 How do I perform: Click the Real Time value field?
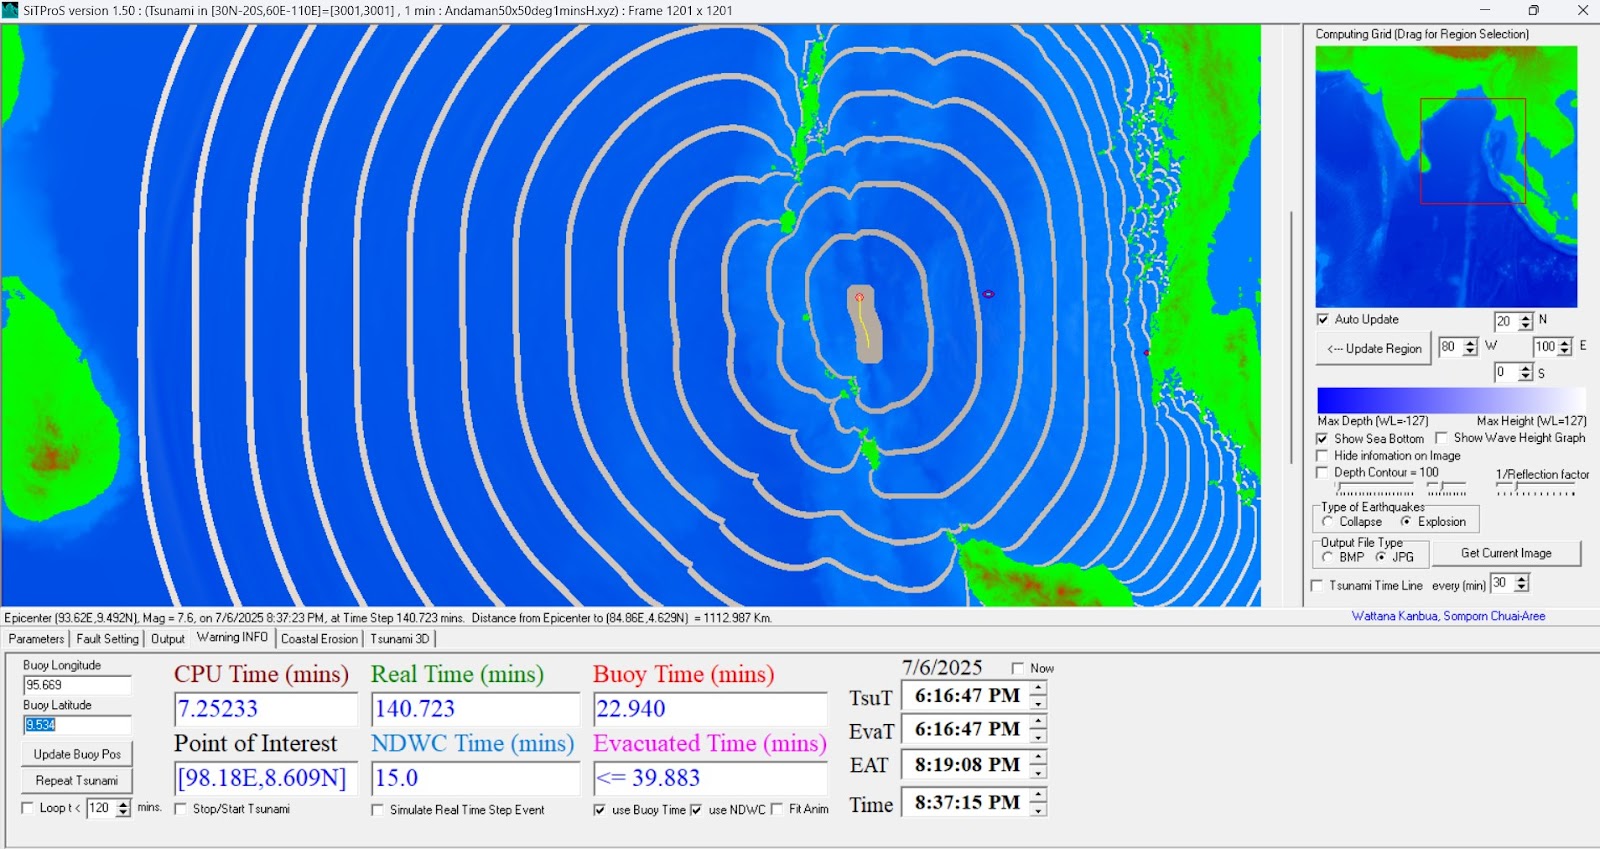(x=475, y=709)
